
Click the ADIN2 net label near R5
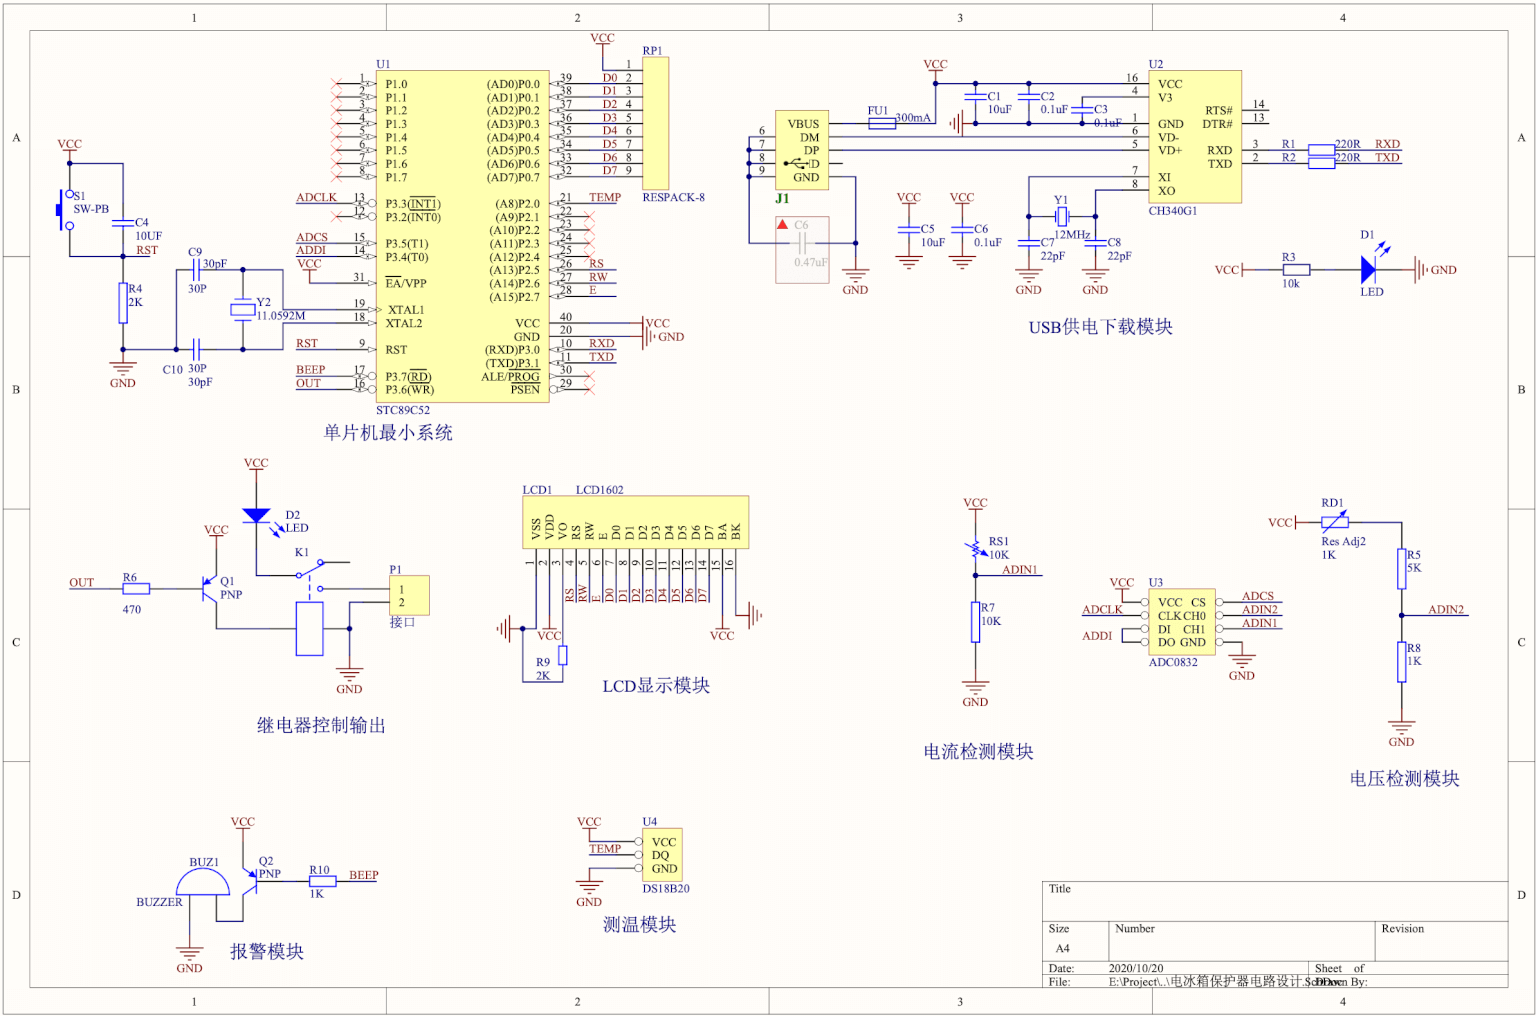click(x=1445, y=609)
